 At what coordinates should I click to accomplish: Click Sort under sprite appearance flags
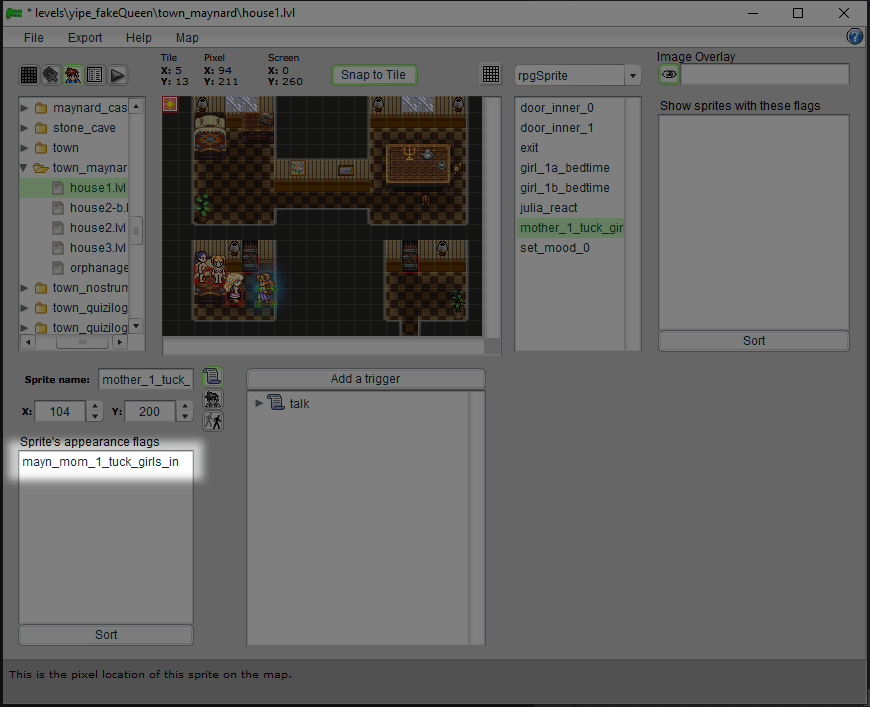[x=106, y=635]
